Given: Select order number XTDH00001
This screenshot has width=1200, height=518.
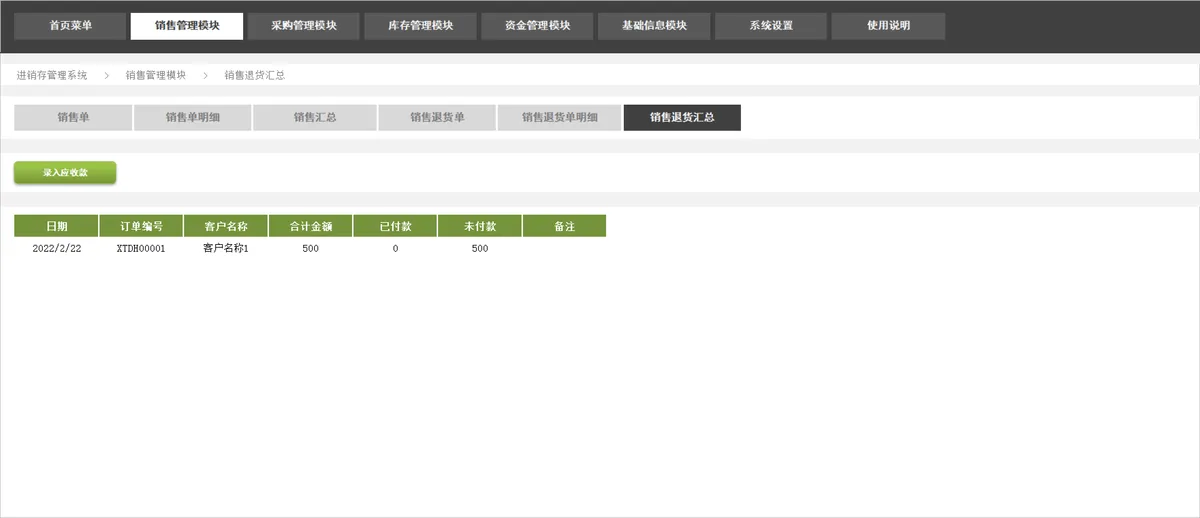Looking at the screenshot, I should point(141,249).
